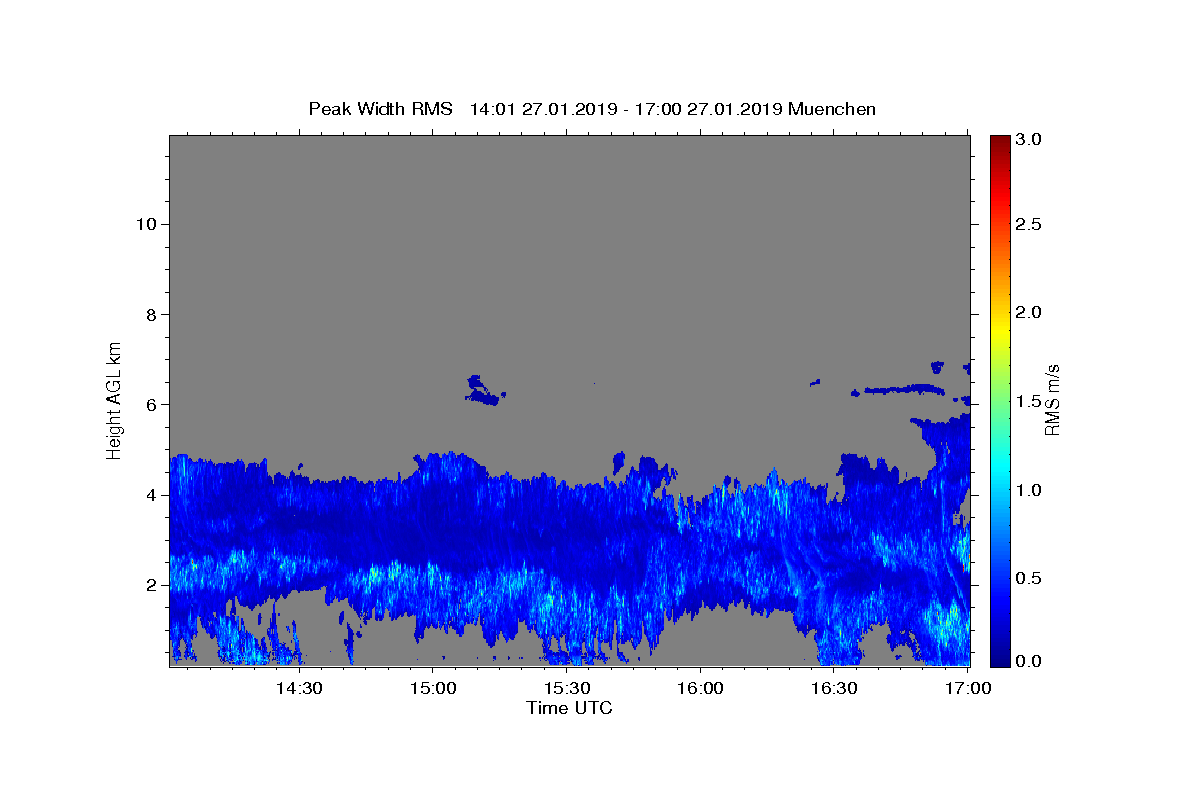Viewport: 1200px width, 800px height.
Task: Click the colorbar label '1.5'
Action: click(x=1028, y=401)
